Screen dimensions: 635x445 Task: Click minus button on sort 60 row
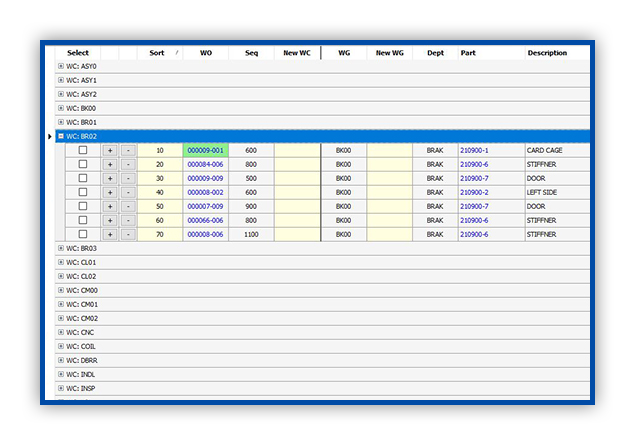[x=128, y=220]
